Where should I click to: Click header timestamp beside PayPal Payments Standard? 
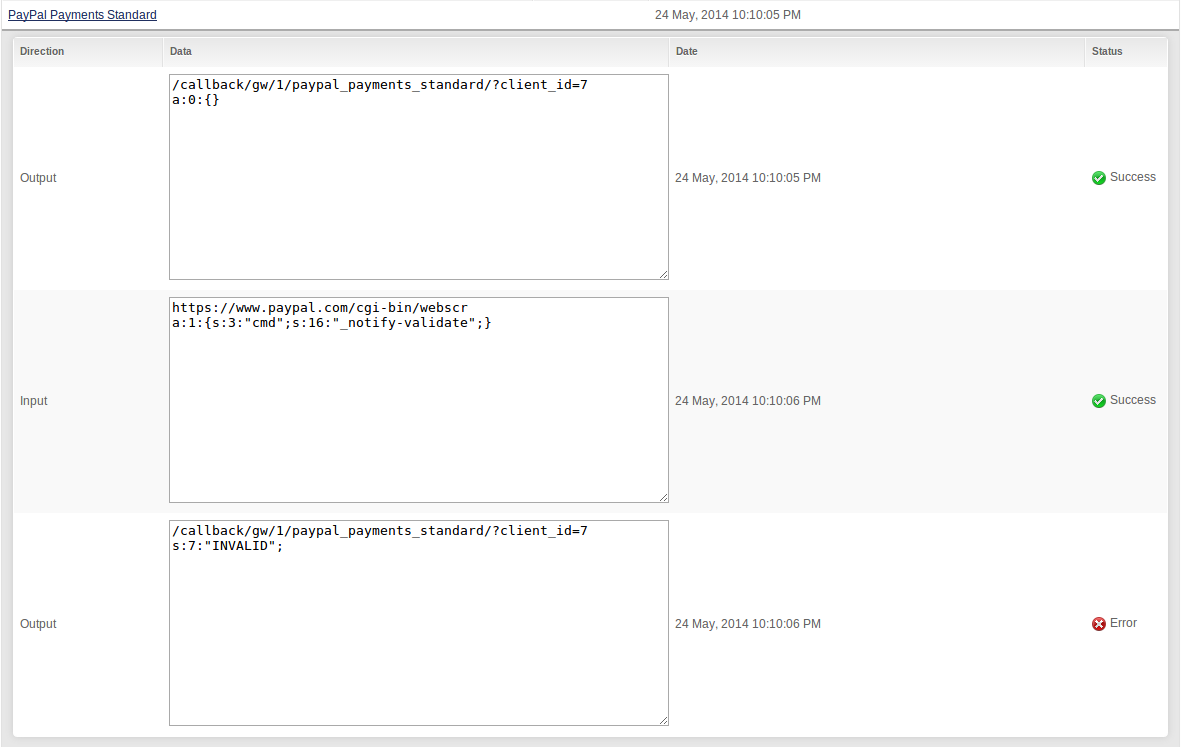click(x=728, y=15)
